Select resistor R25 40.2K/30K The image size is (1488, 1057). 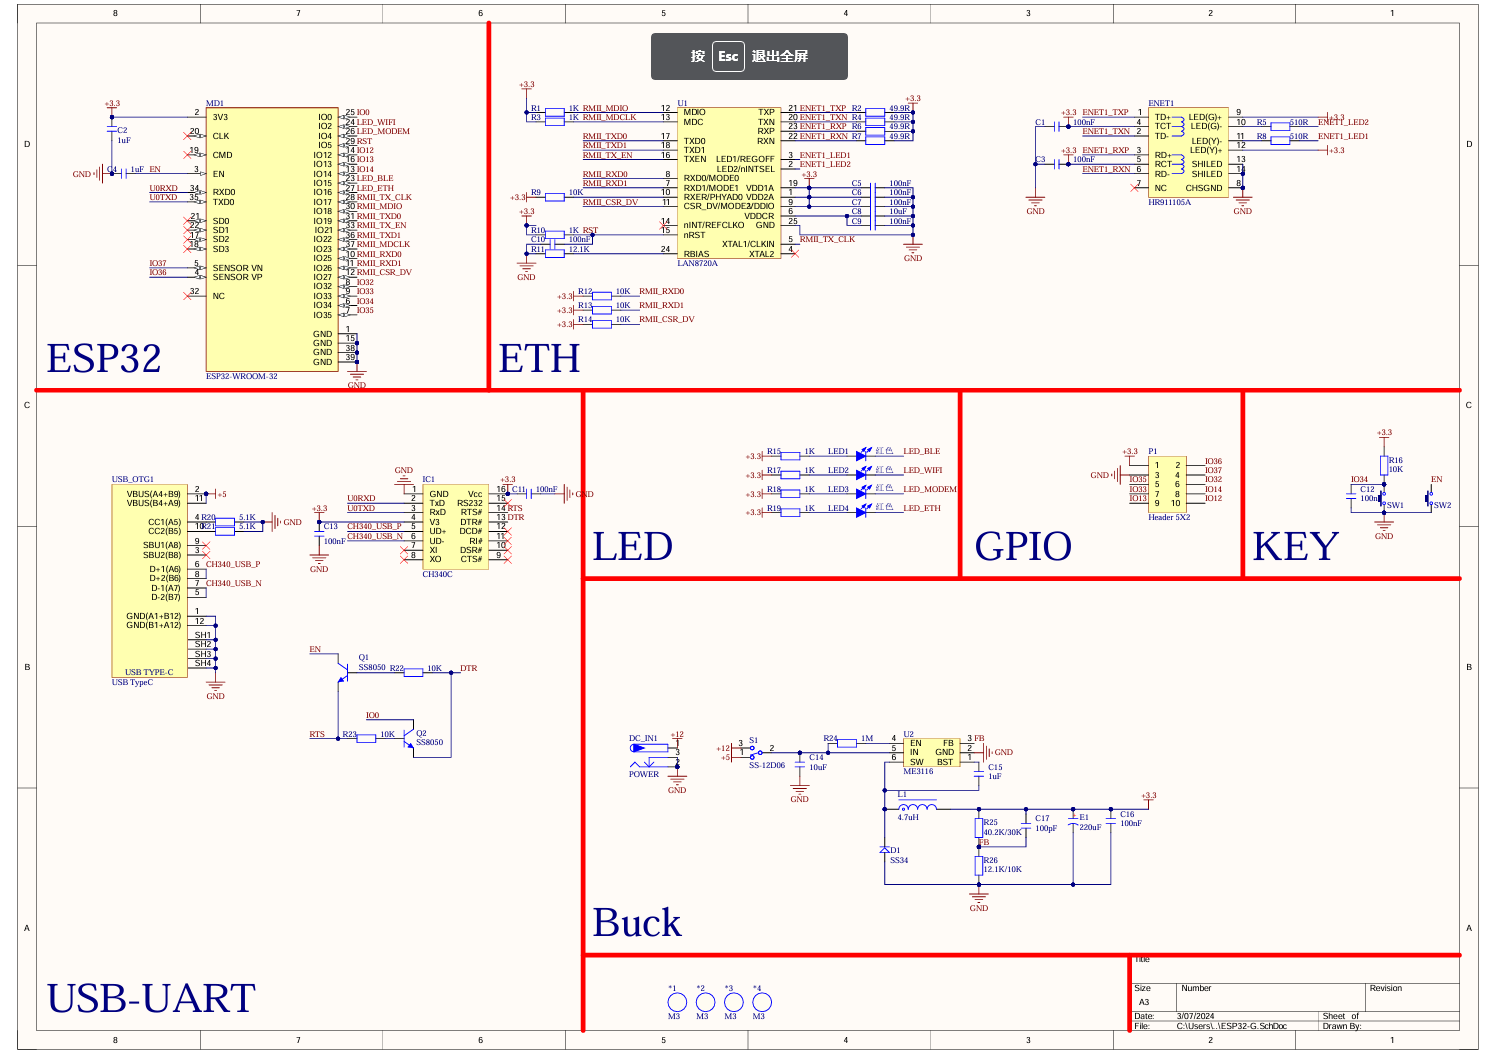(x=979, y=828)
